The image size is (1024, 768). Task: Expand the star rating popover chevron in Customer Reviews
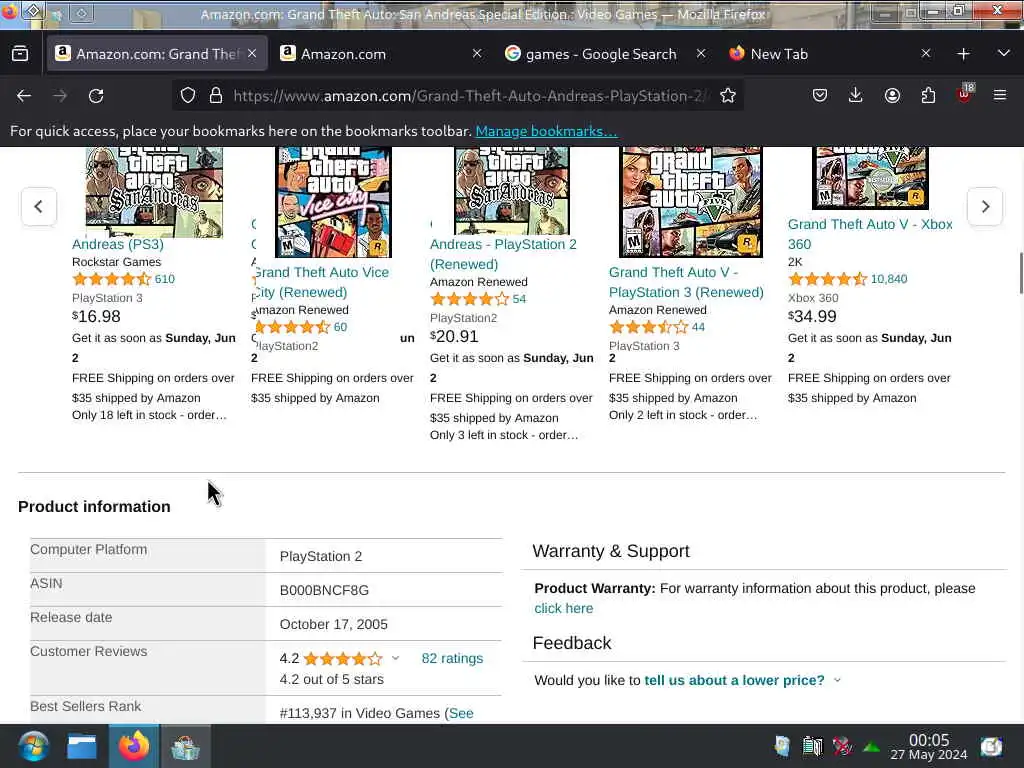[x=395, y=658]
